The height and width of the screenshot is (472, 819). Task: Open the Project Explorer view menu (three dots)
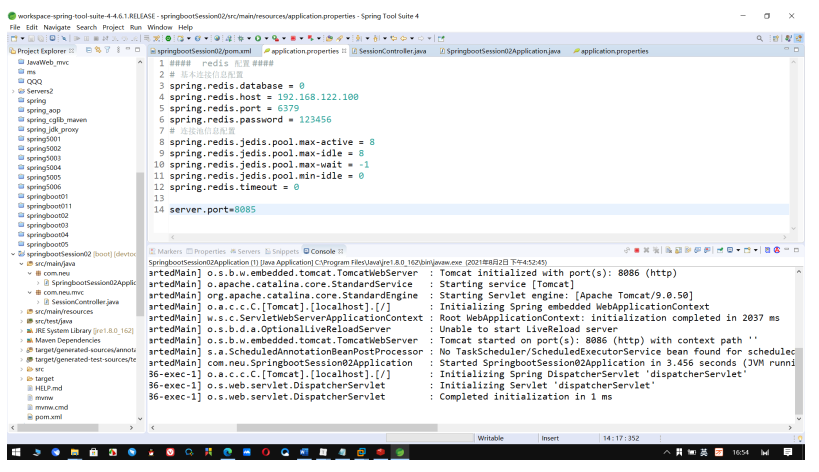118,50
